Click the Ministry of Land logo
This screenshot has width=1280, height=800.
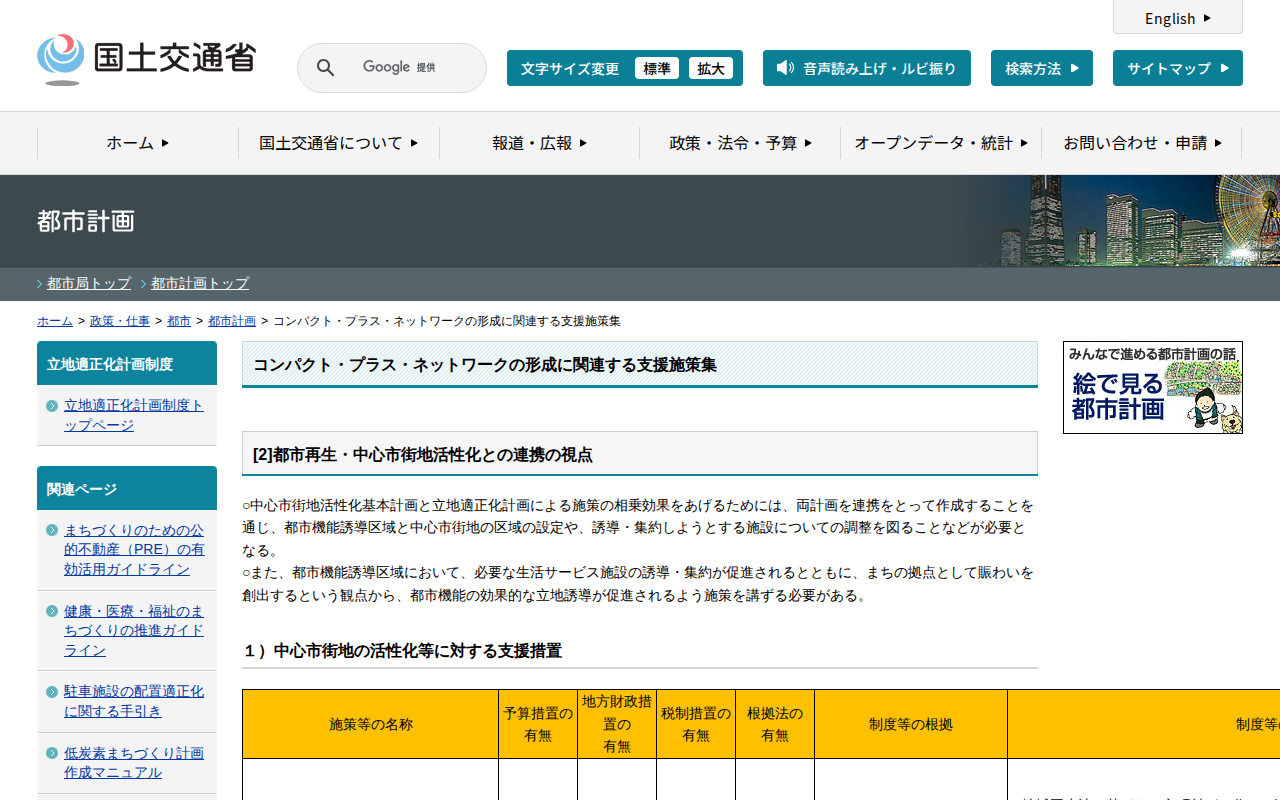146,59
